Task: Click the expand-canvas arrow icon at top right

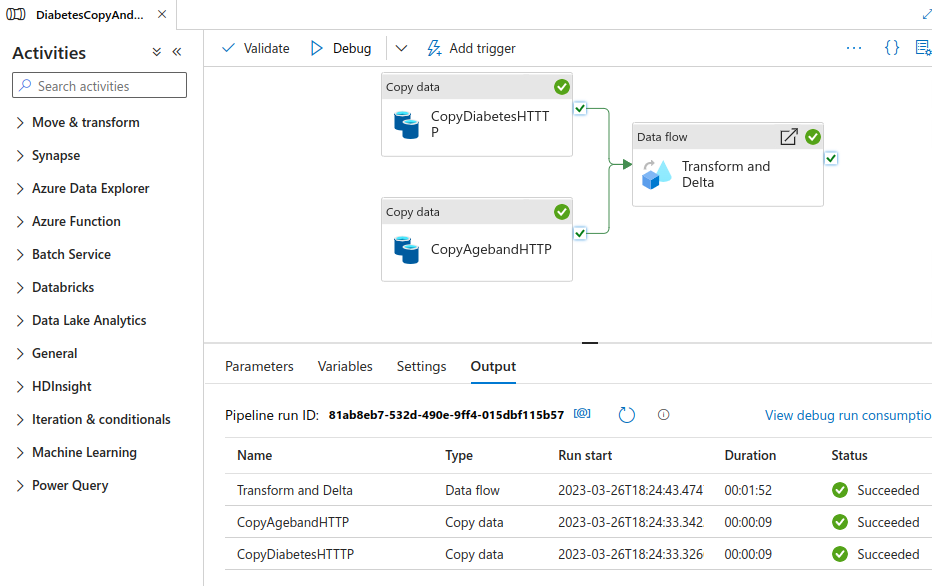Action: click(926, 14)
